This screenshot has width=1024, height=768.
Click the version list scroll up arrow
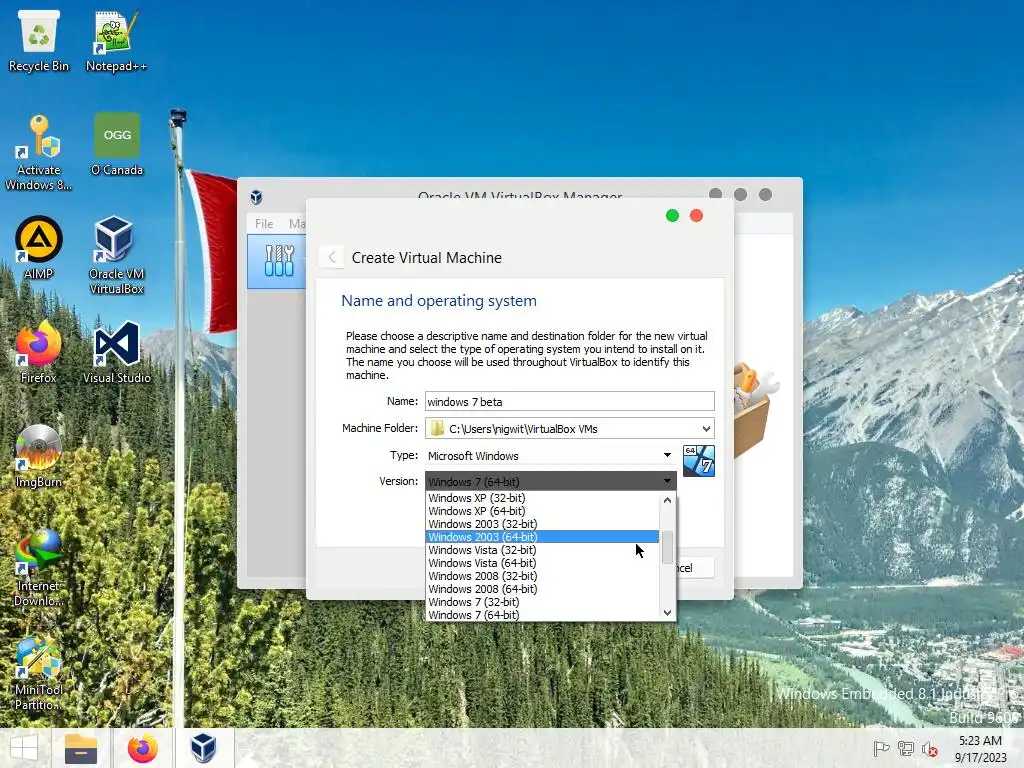coord(667,500)
